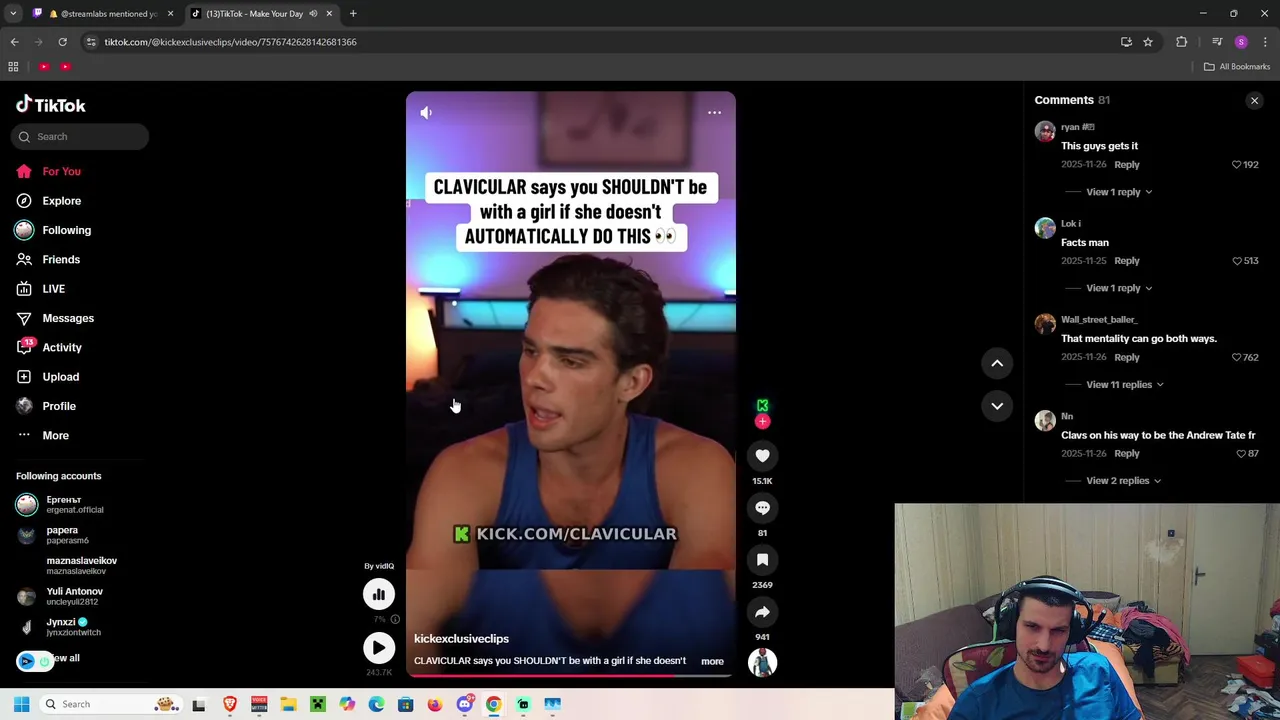Screen dimensions: 1280x720
Task: Like Lok i's comment with 513 likes
Action: coord(1236,261)
